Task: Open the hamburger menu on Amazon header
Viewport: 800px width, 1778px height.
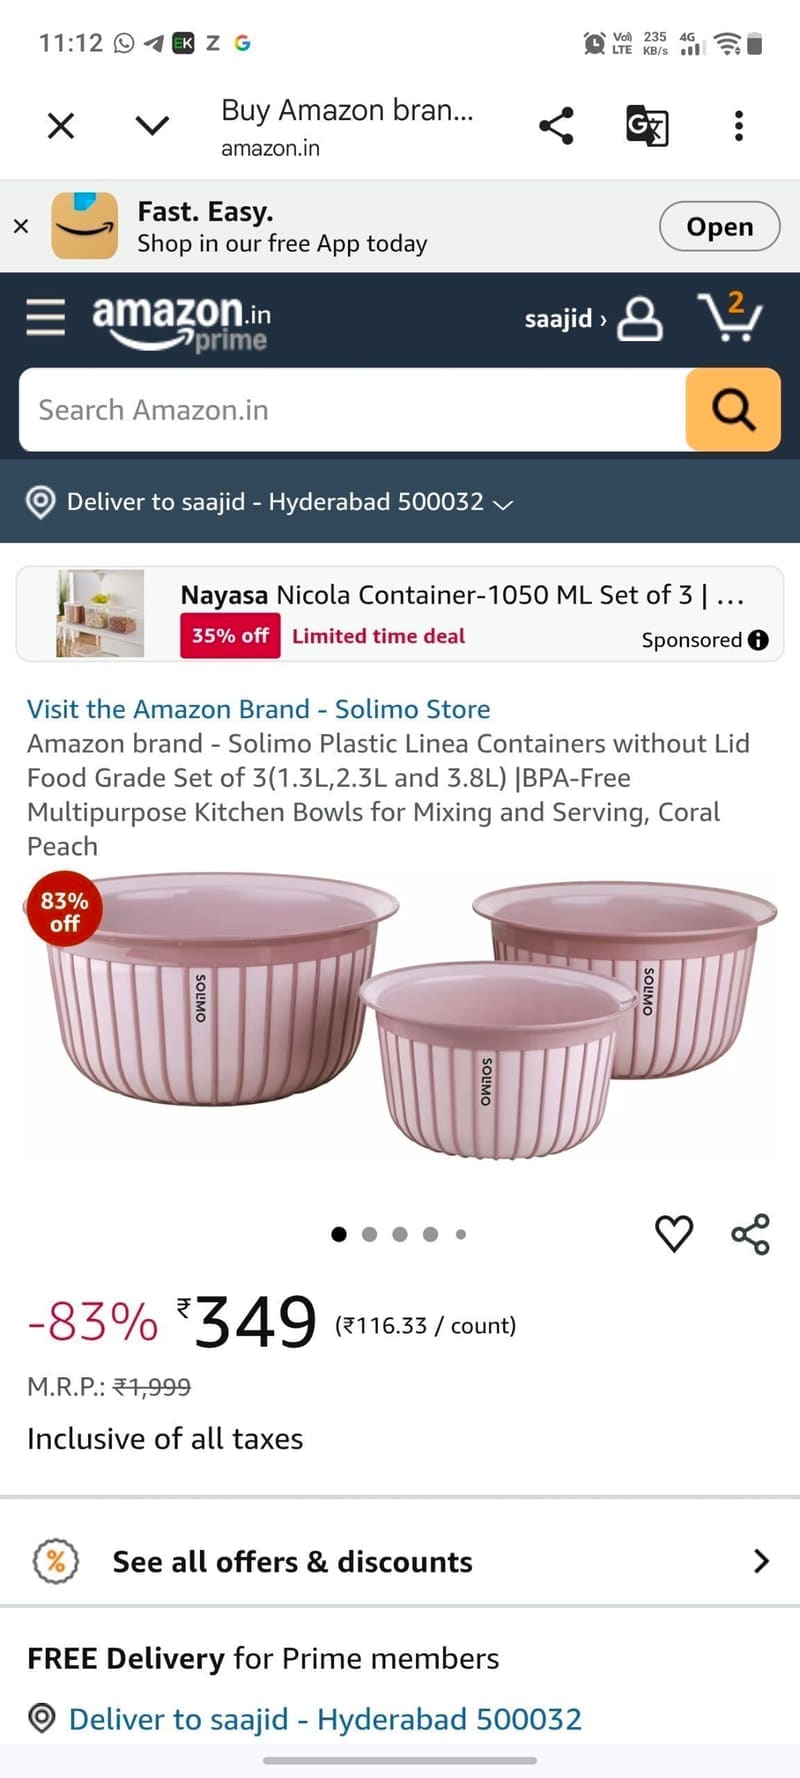Action: pyautogui.click(x=45, y=317)
